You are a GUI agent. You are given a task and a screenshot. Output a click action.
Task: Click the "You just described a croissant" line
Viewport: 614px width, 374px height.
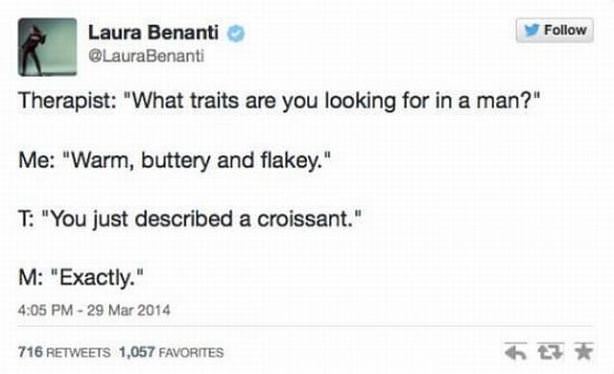[189, 219]
